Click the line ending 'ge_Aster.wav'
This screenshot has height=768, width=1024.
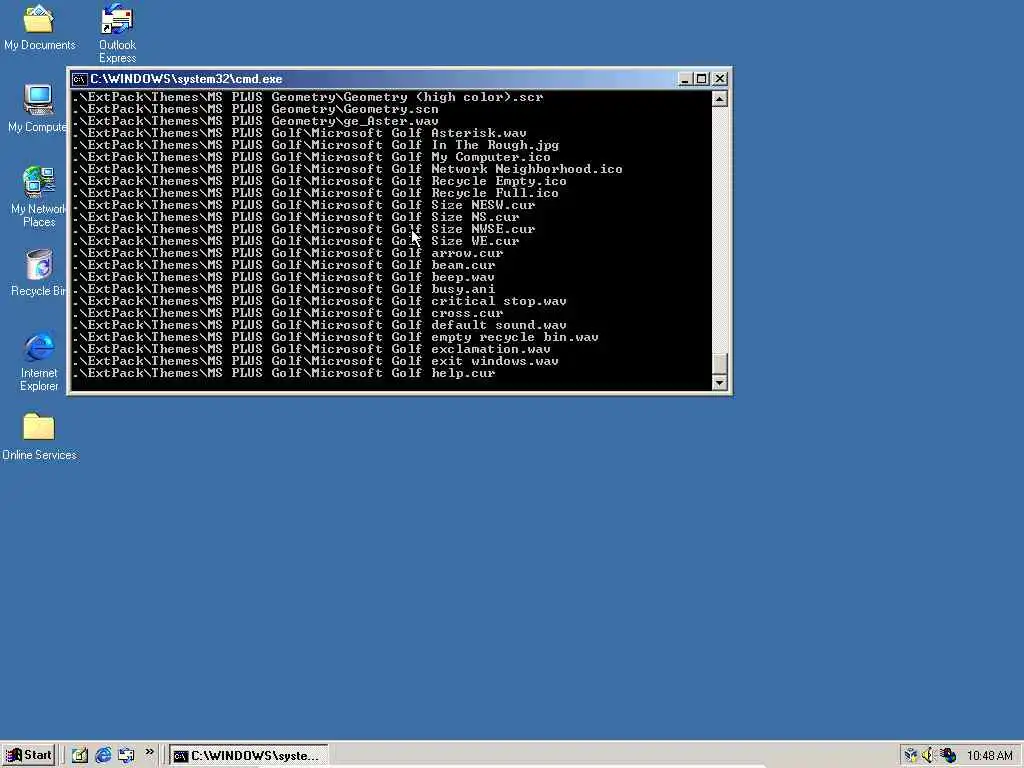[x=255, y=121]
